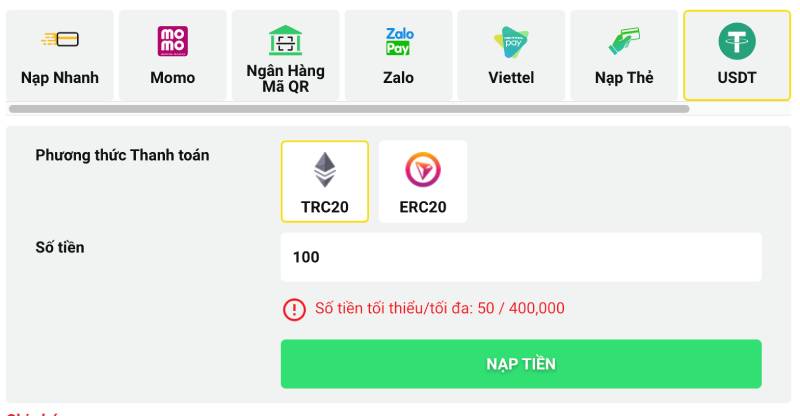Open the Ngân Hàng Mã QR tab label

point(285,78)
